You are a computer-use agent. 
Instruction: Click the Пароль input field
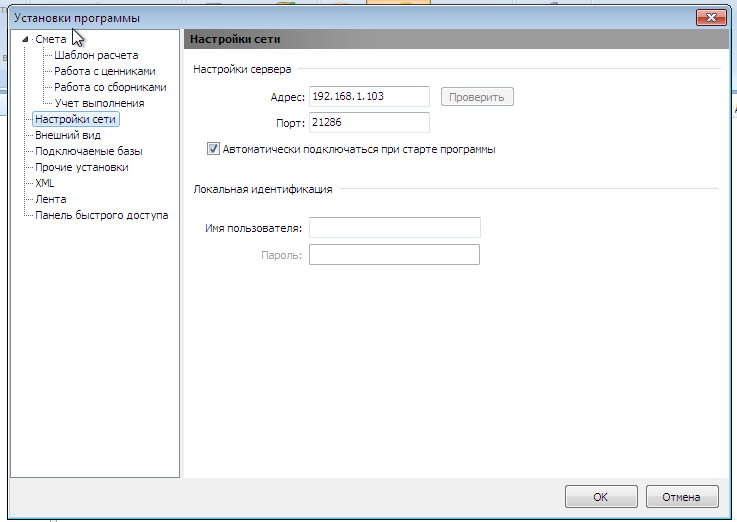pyautogui.click(x=394, y=255)
